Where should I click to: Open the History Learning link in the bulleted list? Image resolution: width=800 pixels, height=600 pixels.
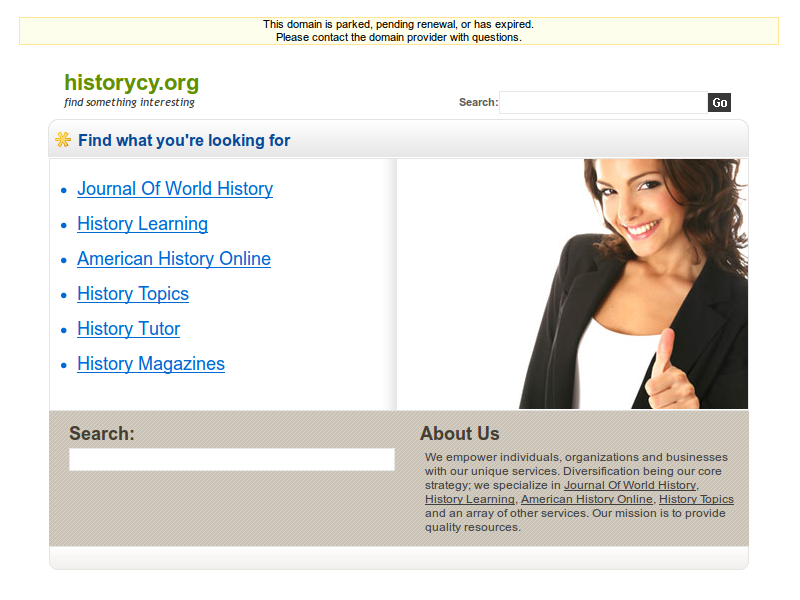coord(142,224)
